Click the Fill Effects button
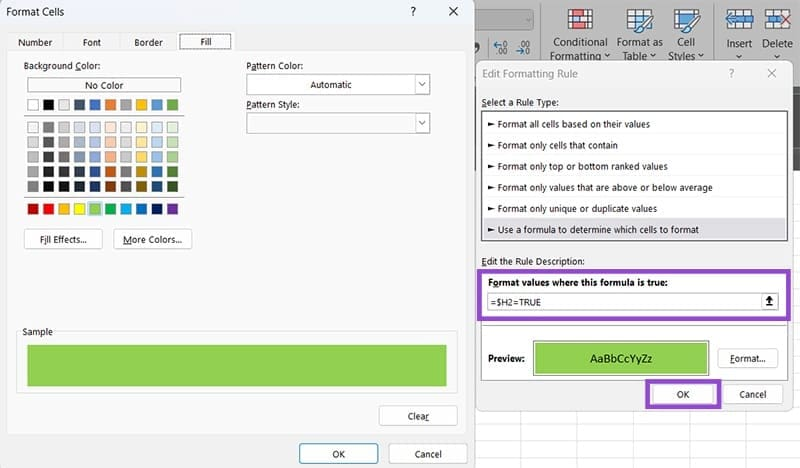 pos(63,239)
